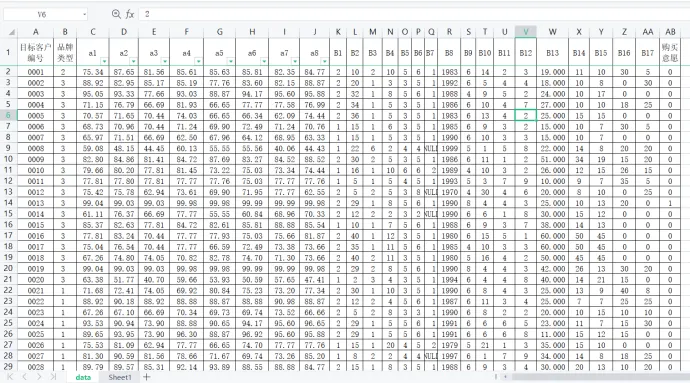Click the cell with 19.000 in row 2
The image size is (690, 383).
pyautogui.click(x=552, y=72)
